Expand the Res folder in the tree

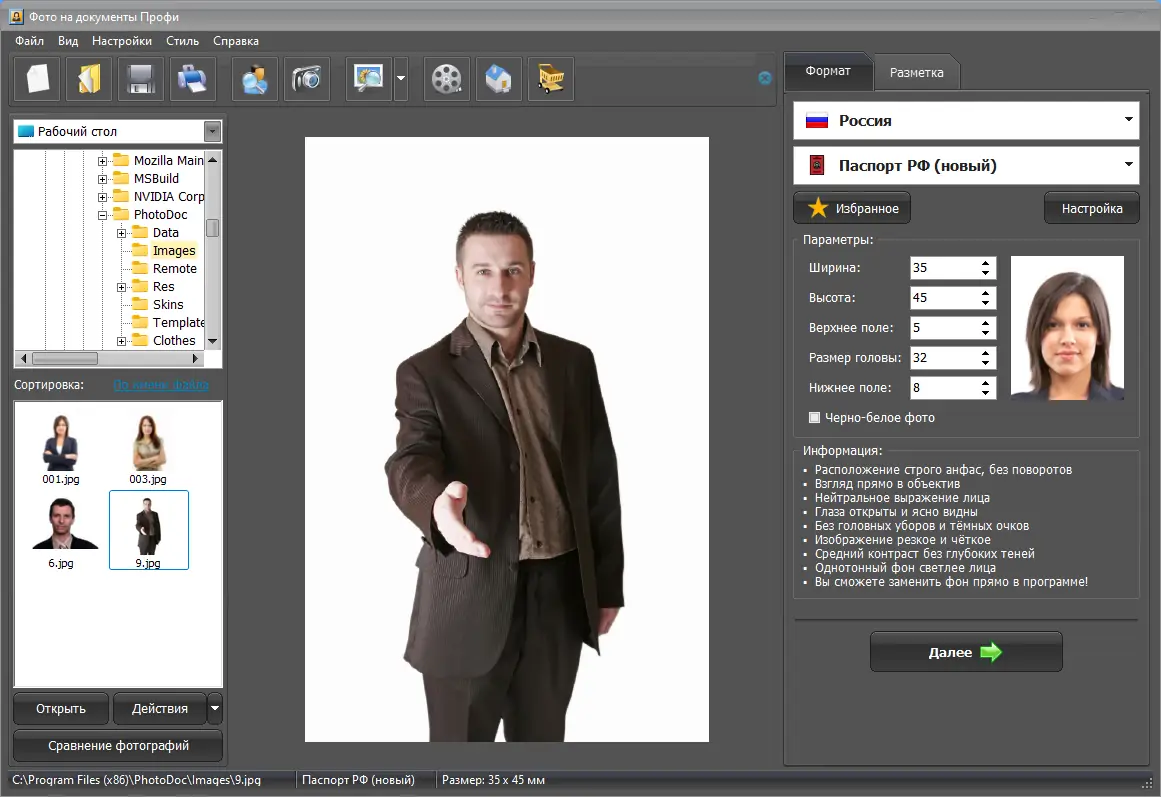pos(121,287)
